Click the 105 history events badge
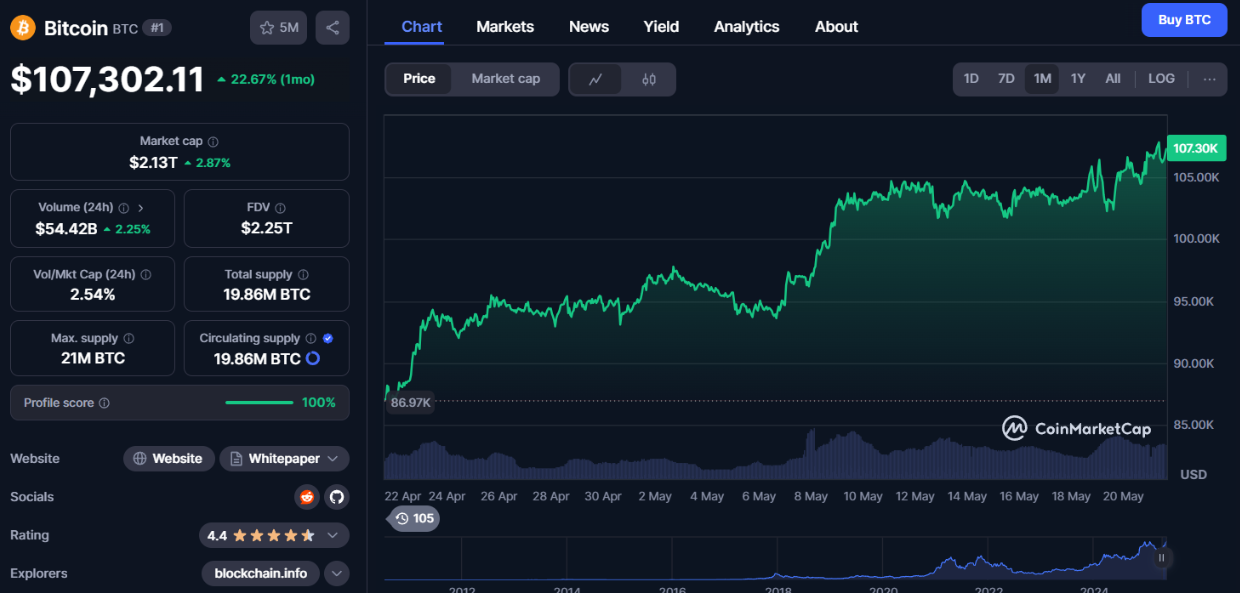 coord(413,518)
